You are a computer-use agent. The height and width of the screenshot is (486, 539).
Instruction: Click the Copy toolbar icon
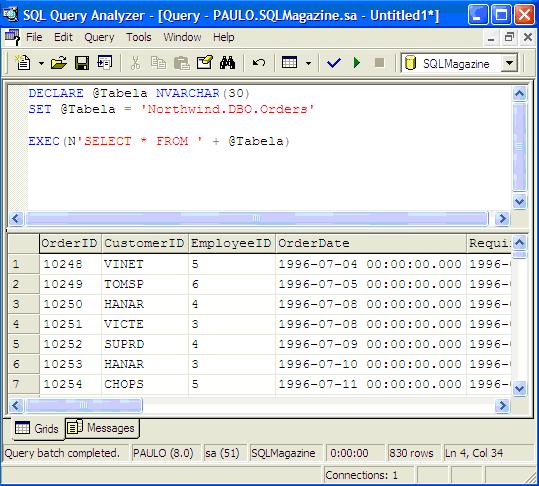[158, 63]
